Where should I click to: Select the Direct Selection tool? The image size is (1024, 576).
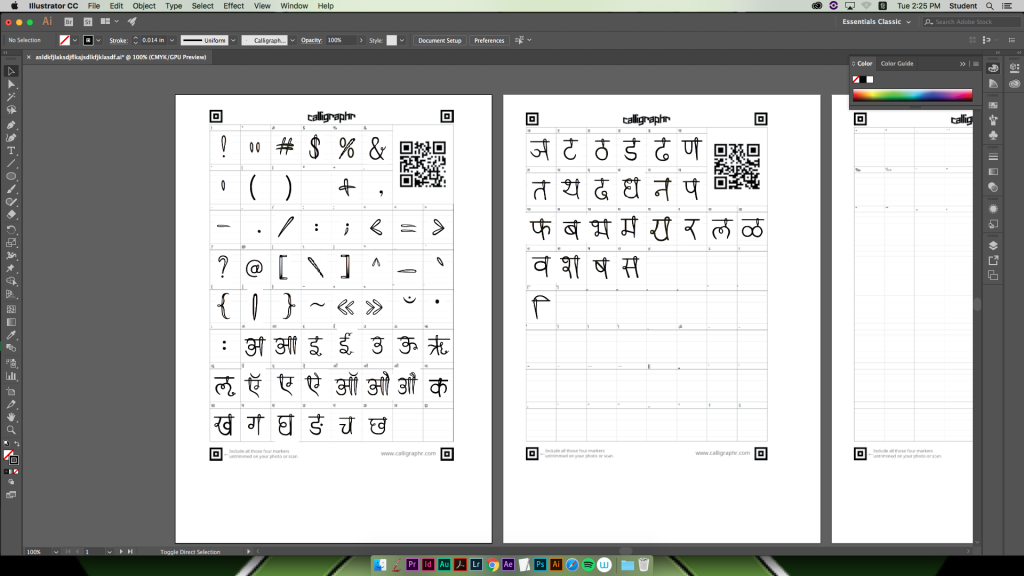[11, 84]
